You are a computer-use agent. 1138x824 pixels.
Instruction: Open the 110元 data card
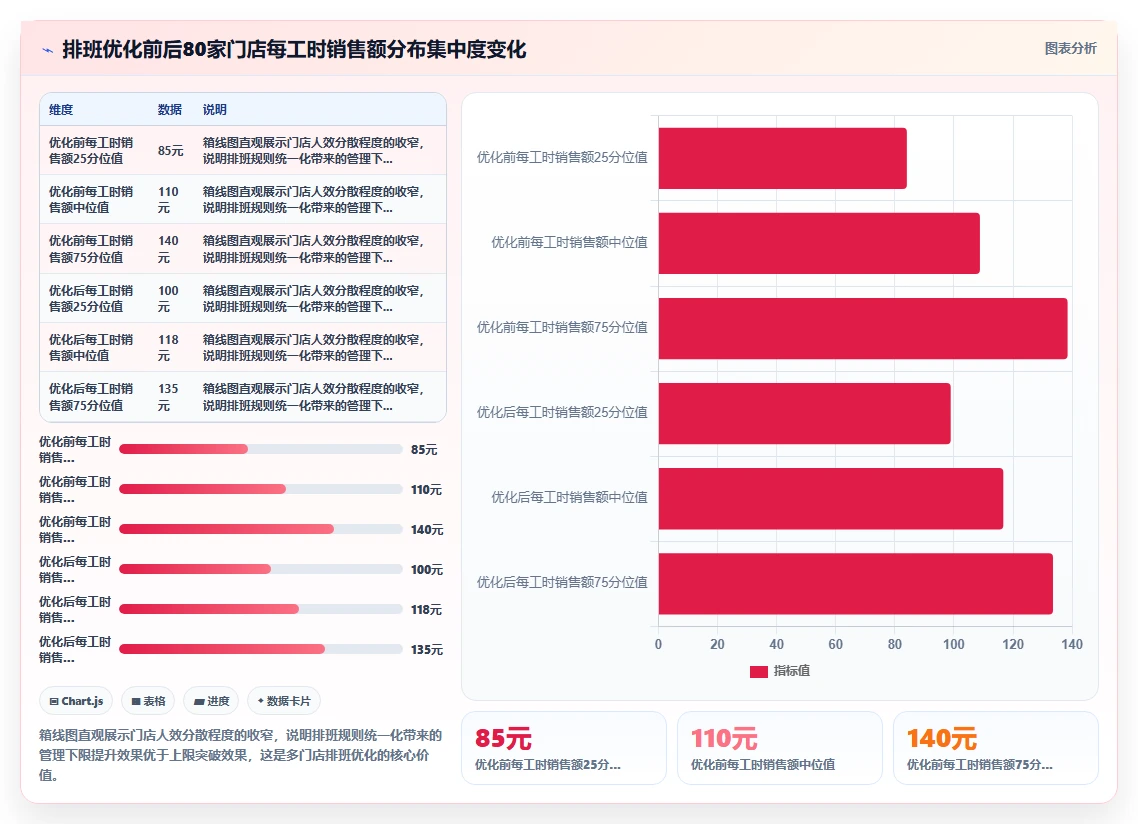[x=779, y=748]
